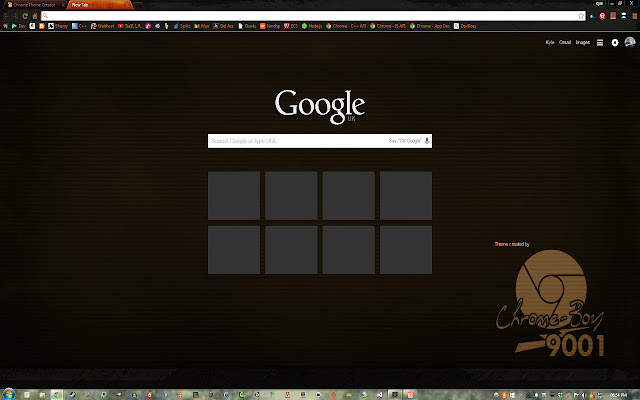Open the first most-visited tile in the bottom row
The image size is (640, 400).
[x=234, y=250]
